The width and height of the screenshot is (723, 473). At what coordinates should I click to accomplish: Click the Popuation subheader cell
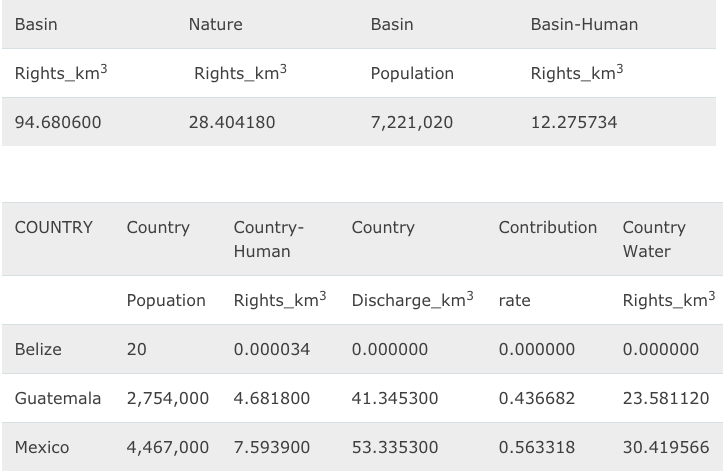[166, 300]
